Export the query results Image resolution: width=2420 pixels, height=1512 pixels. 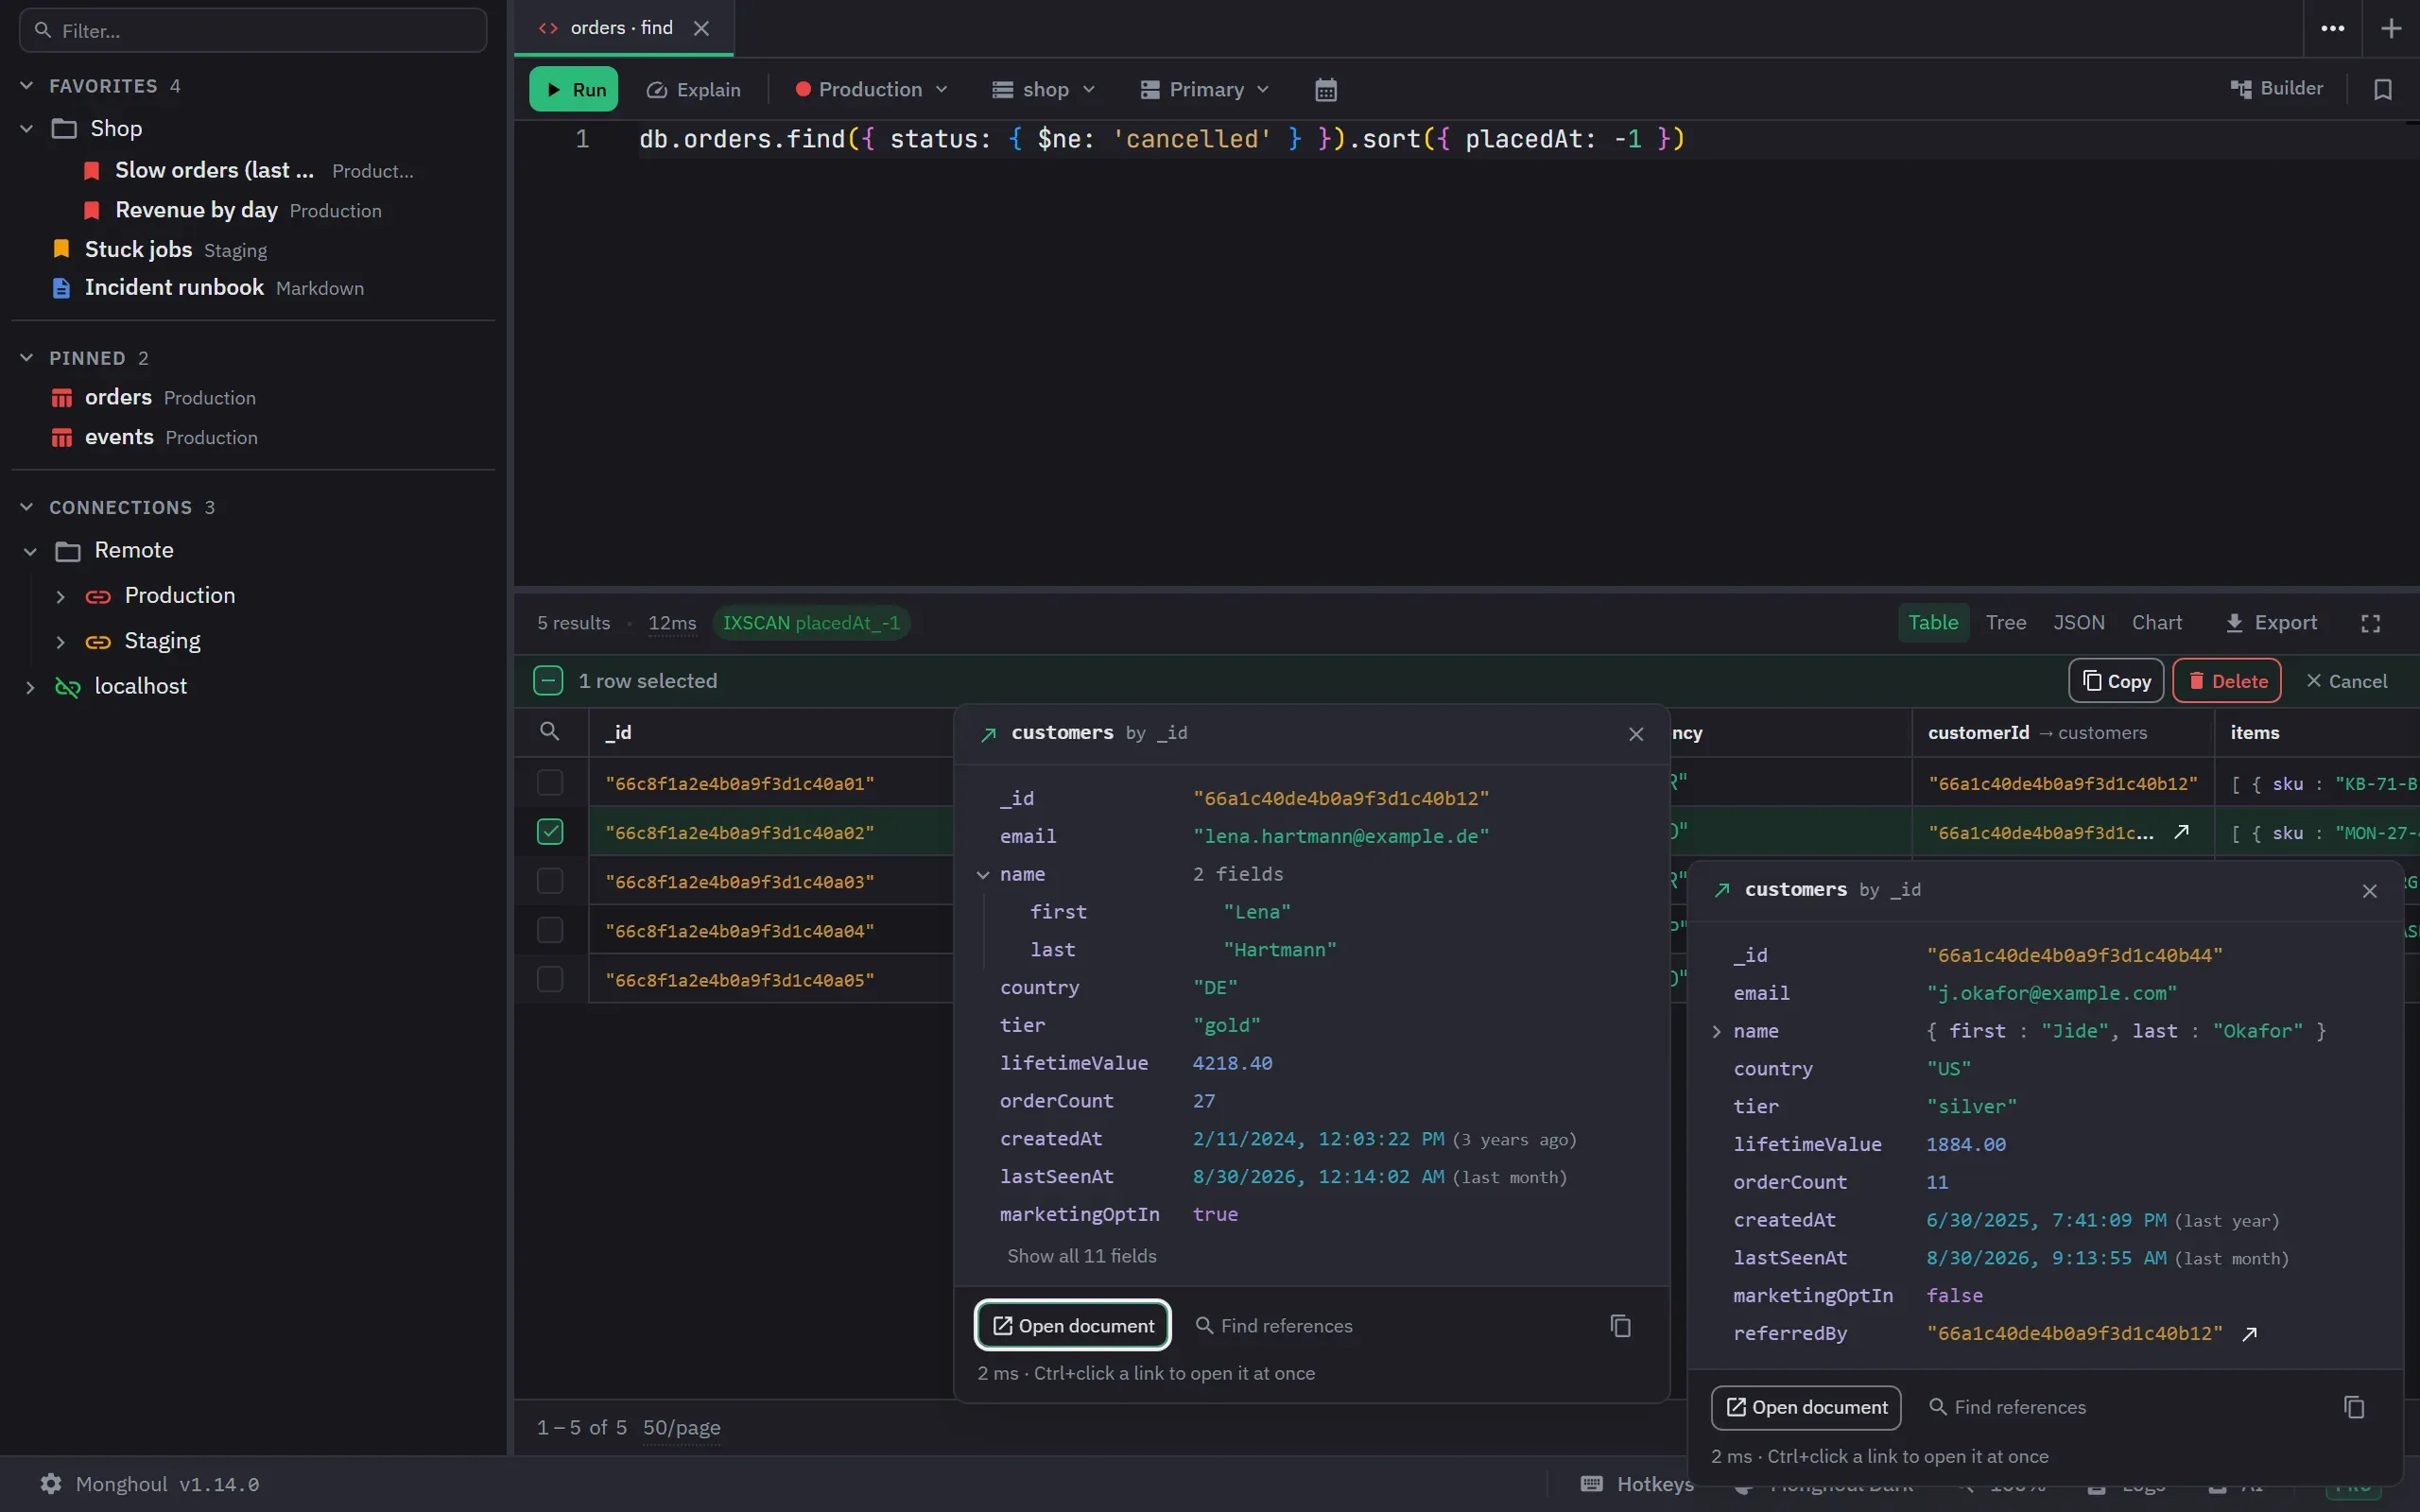2270,623
